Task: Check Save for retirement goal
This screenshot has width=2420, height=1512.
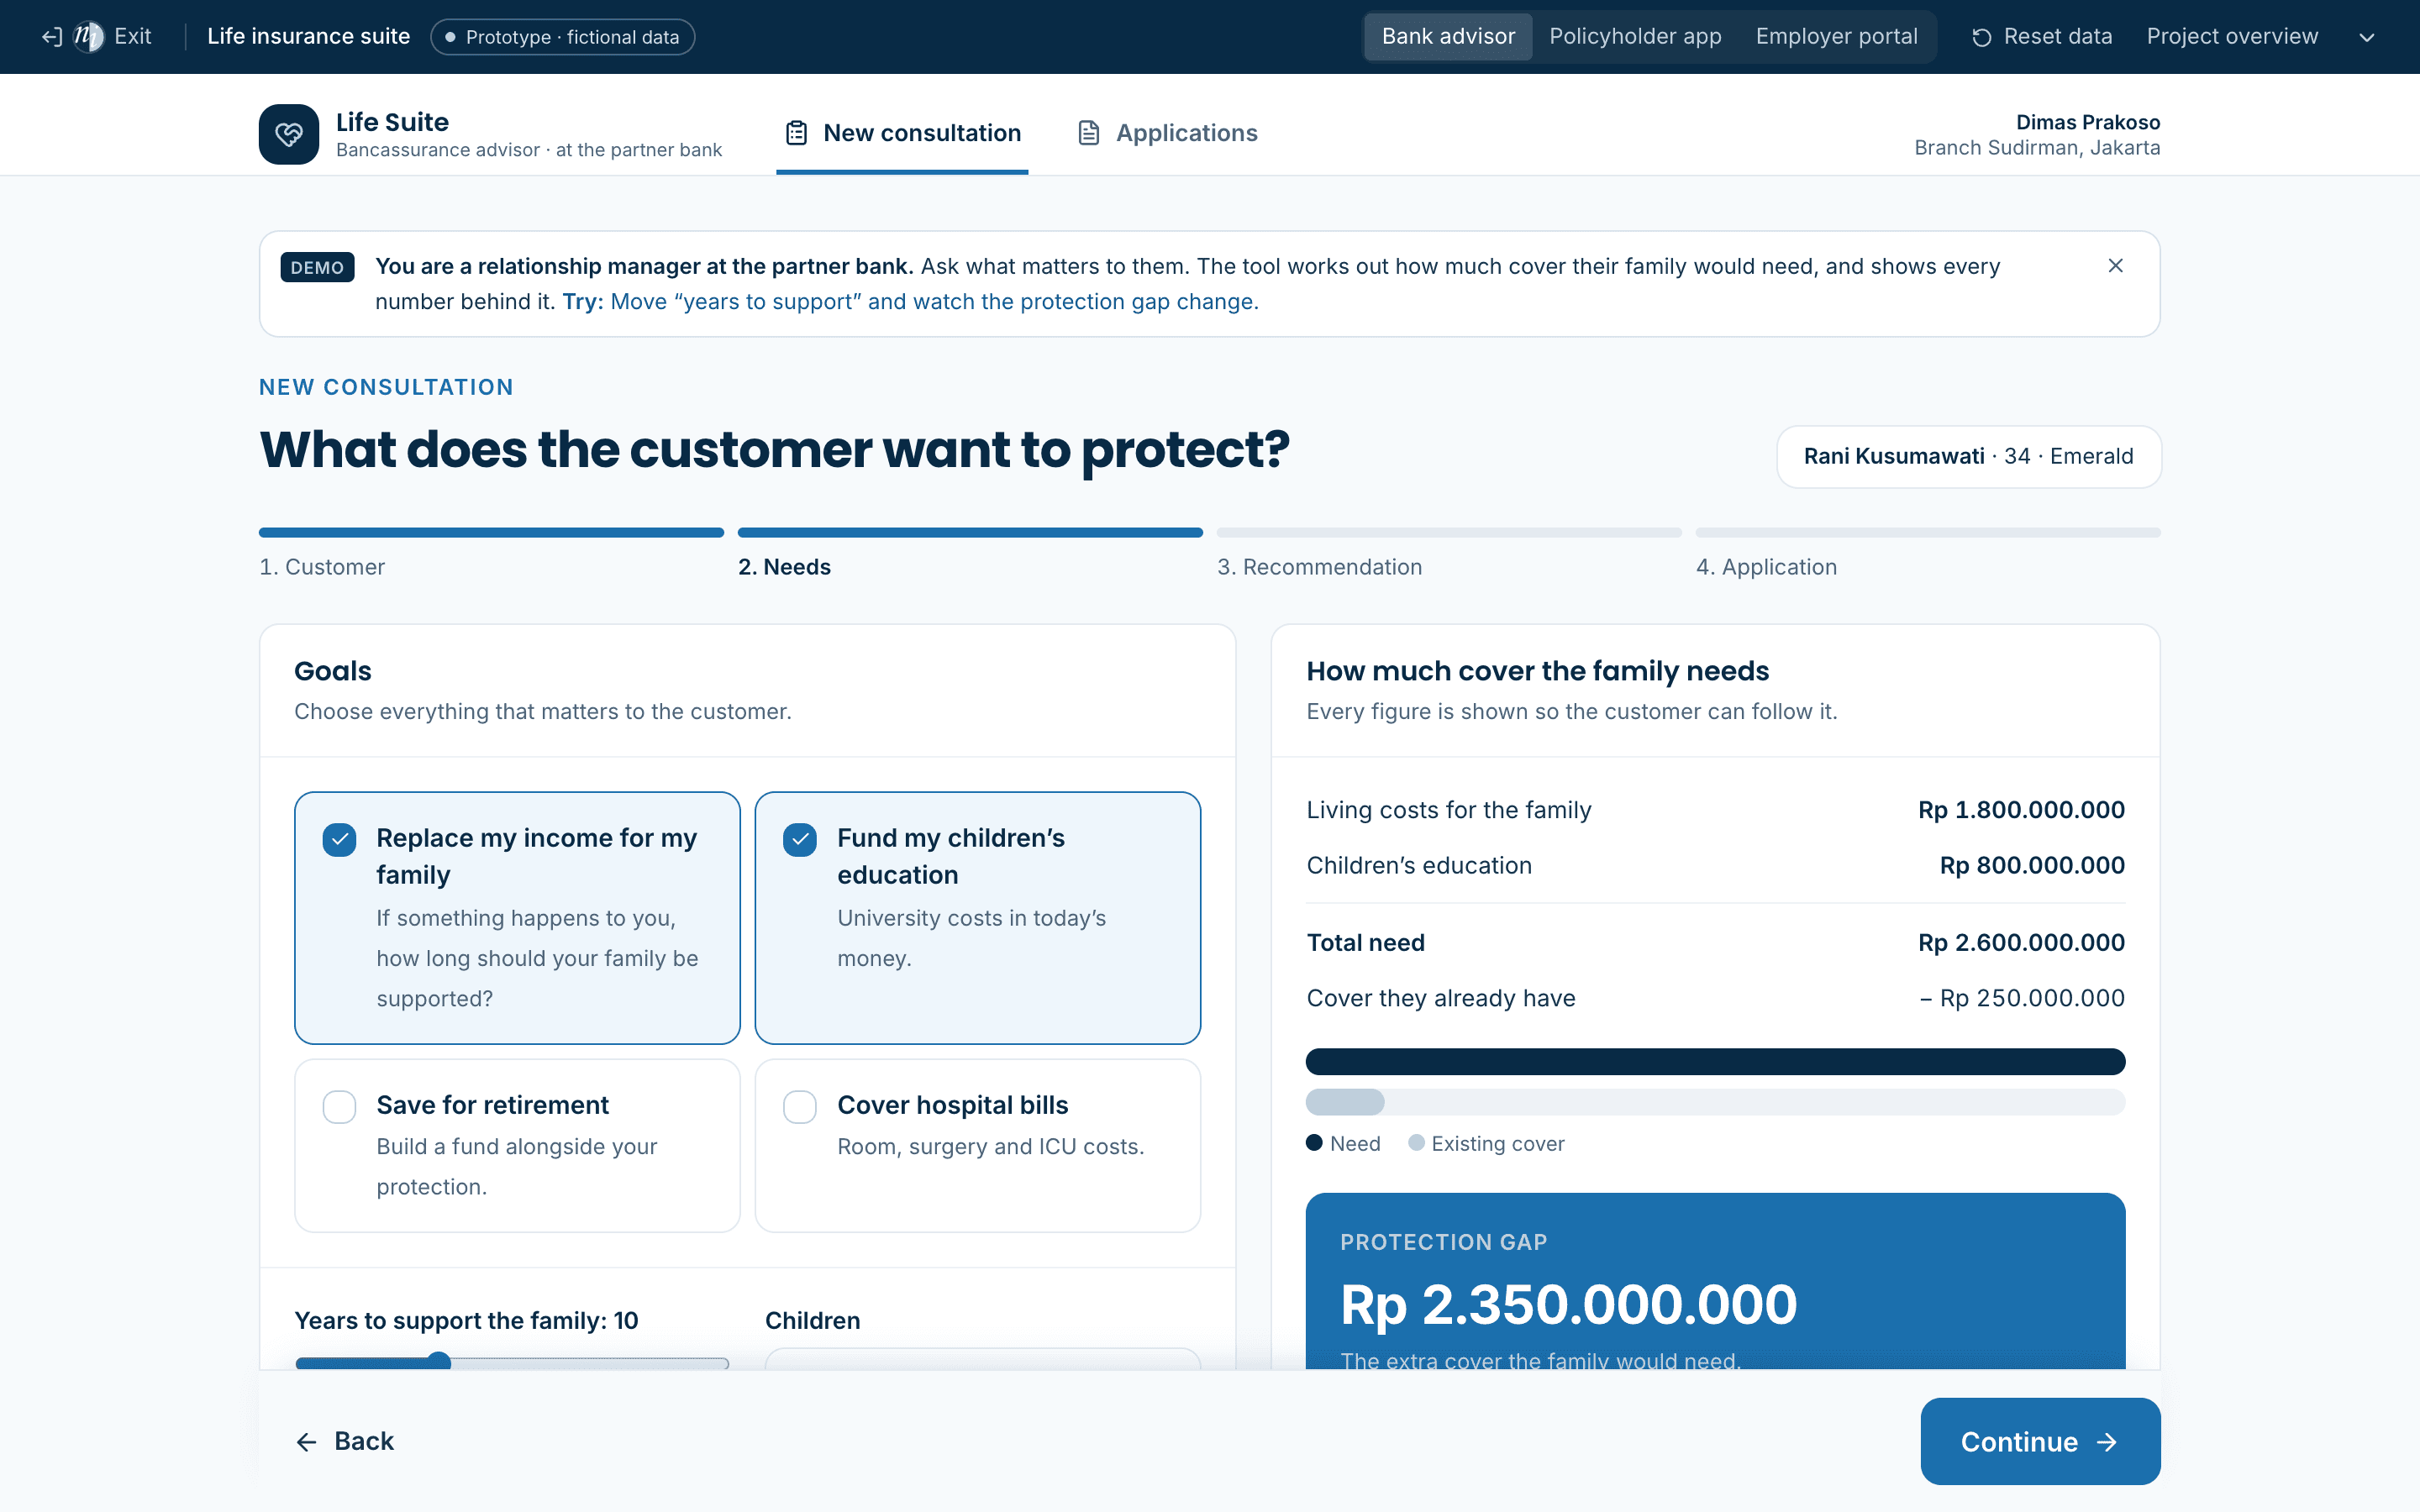Action: pyautogui.click(x=340, y=1106)
